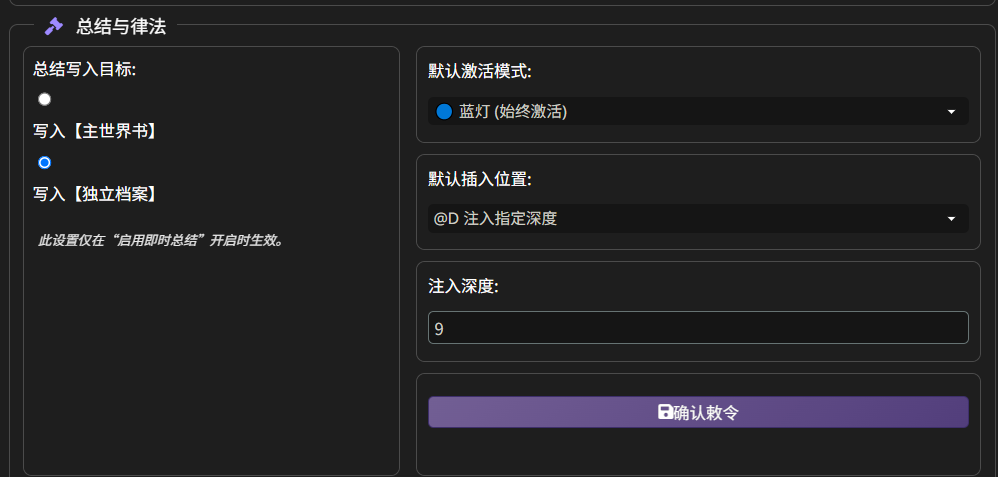
Task: Open the @D 注入指定深度 position dropdown
Action: click(690, 219)
